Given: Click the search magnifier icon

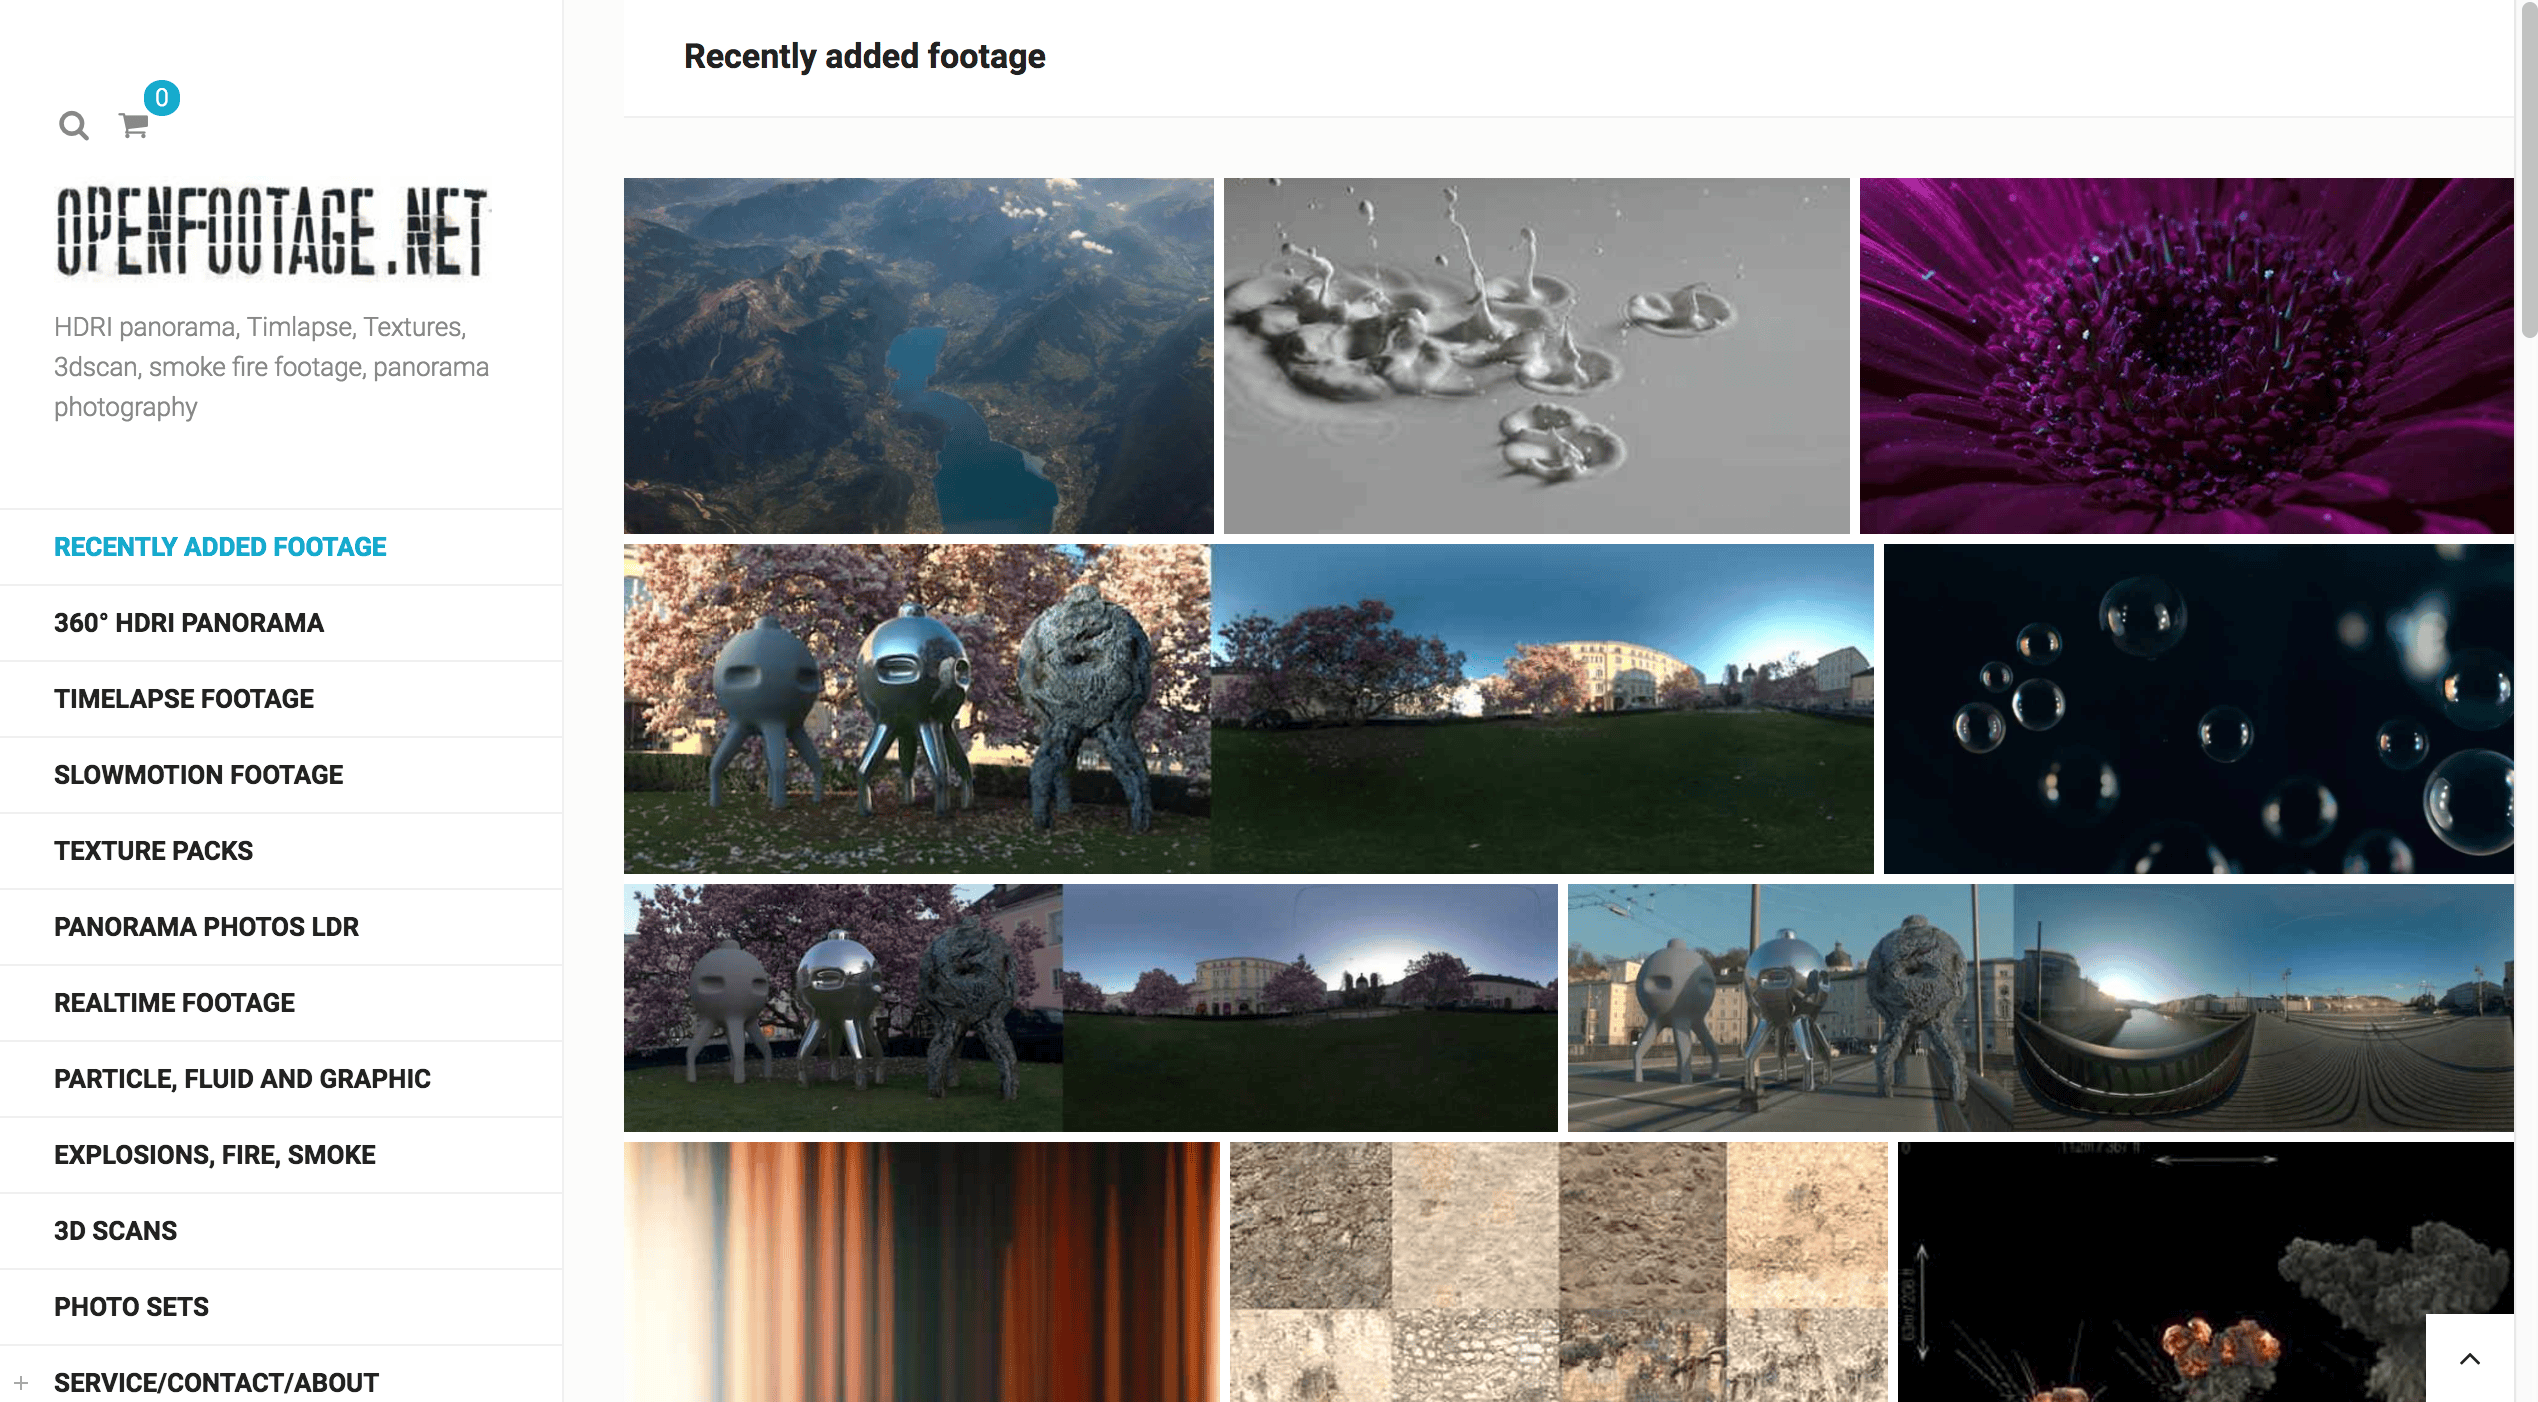Looking at the screenshot, I should pos(73,126).
